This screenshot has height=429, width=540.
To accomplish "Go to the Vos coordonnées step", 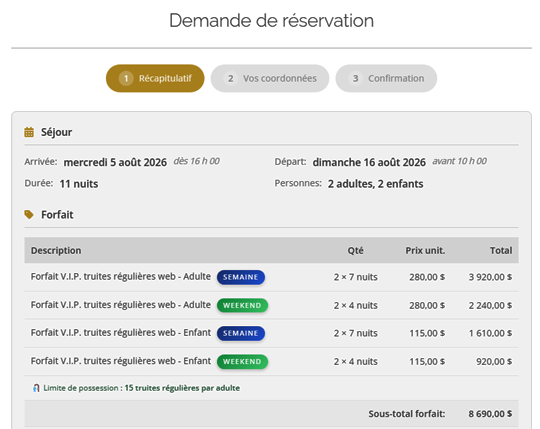I will pos(270,78).
